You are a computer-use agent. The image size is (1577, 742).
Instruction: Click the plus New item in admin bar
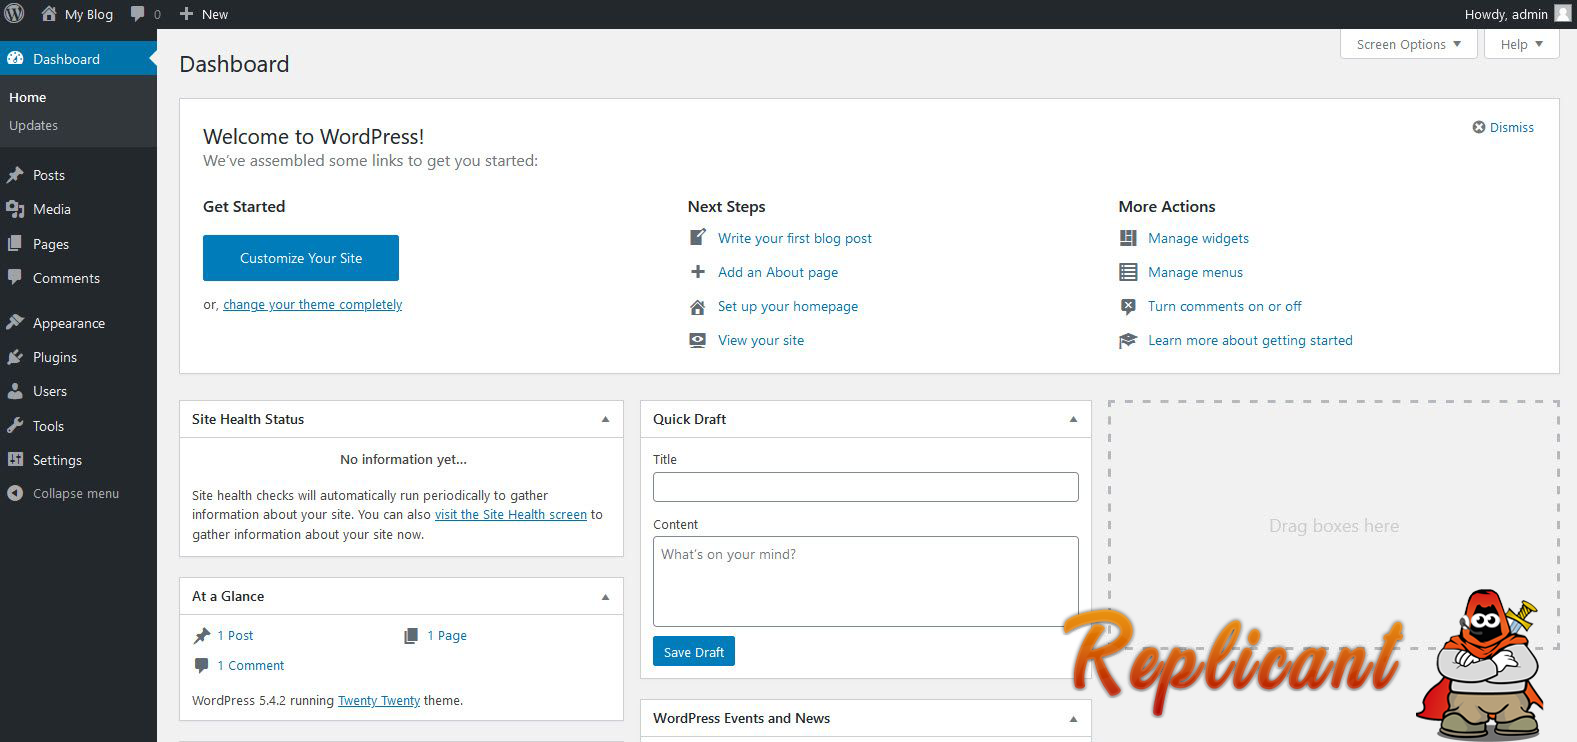(203, 14)
